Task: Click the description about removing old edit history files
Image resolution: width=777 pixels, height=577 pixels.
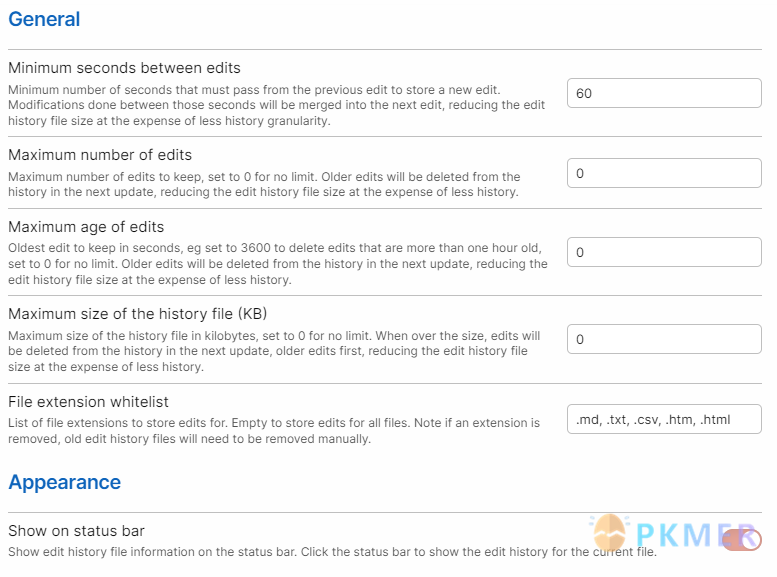Action: pyautogui.click(x=274, y=431)
